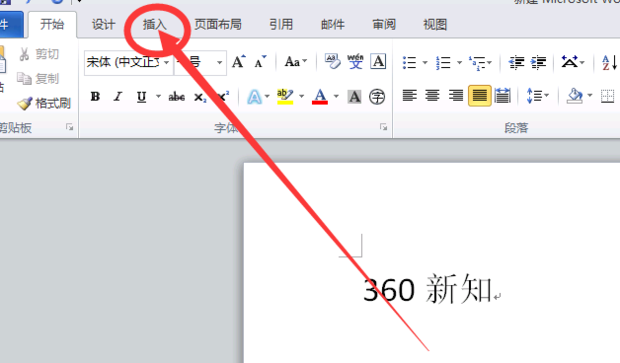Toggle bold formatting

click(95, 96)
